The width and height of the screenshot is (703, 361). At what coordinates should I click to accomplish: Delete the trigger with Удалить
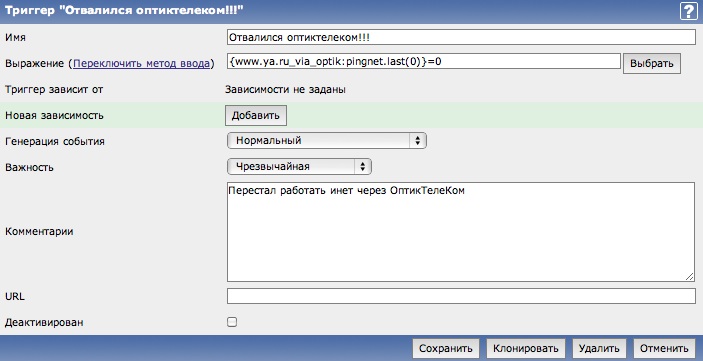pos(599,348)
